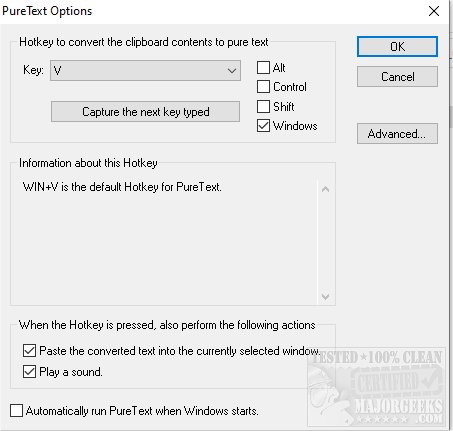The height and width of the screenshot is (431, 453).
Task: Click Capture the next key typed
Action: [145, 112]
